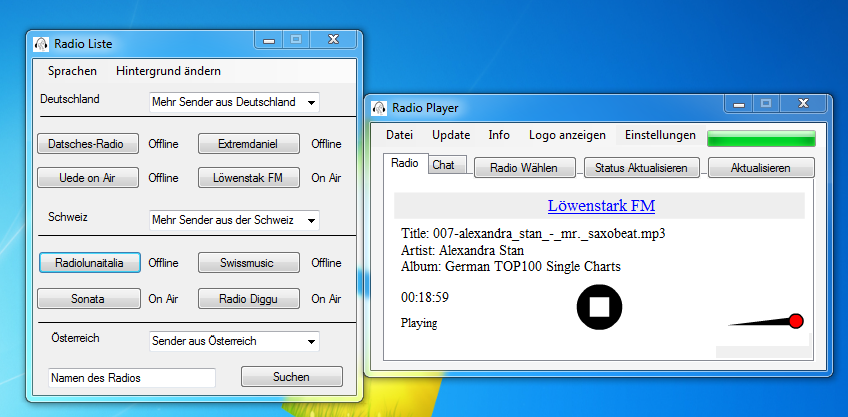Open the Sender aus Österreich dropdown

pos(234,341)
